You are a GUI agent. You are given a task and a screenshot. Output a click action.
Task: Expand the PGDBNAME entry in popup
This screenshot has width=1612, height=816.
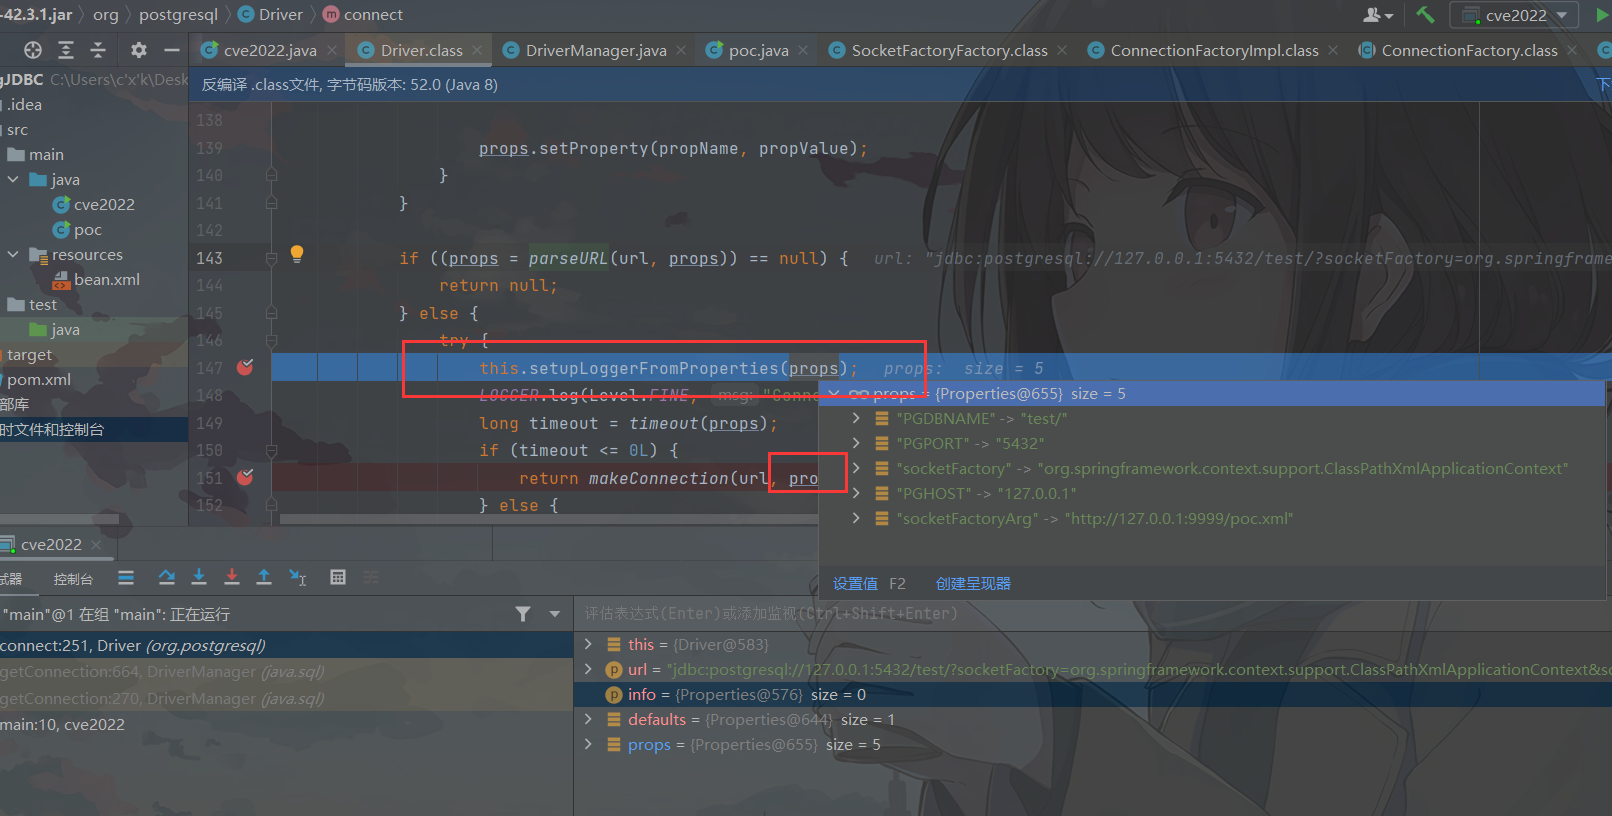[856, 418]
